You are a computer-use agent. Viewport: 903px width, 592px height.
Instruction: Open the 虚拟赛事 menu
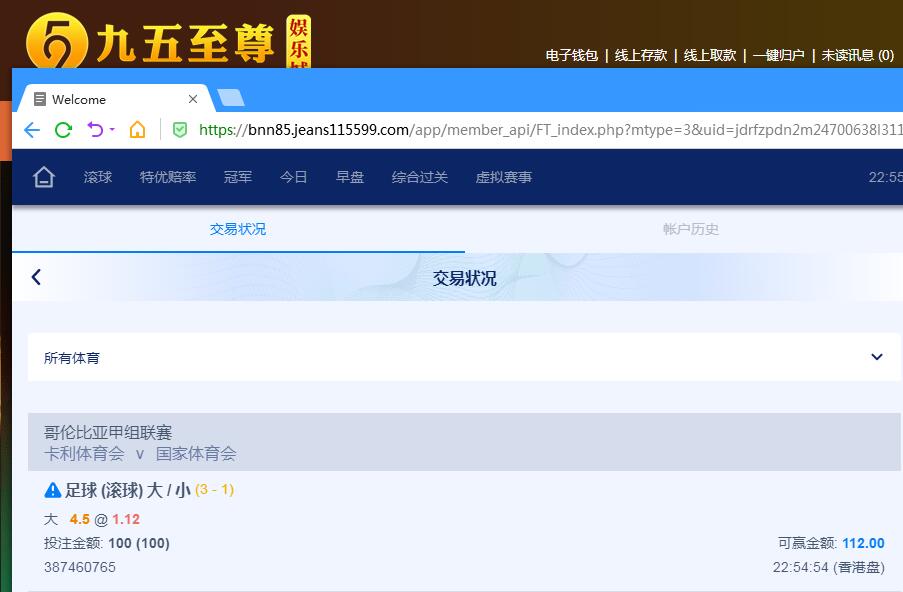(504, 177)
